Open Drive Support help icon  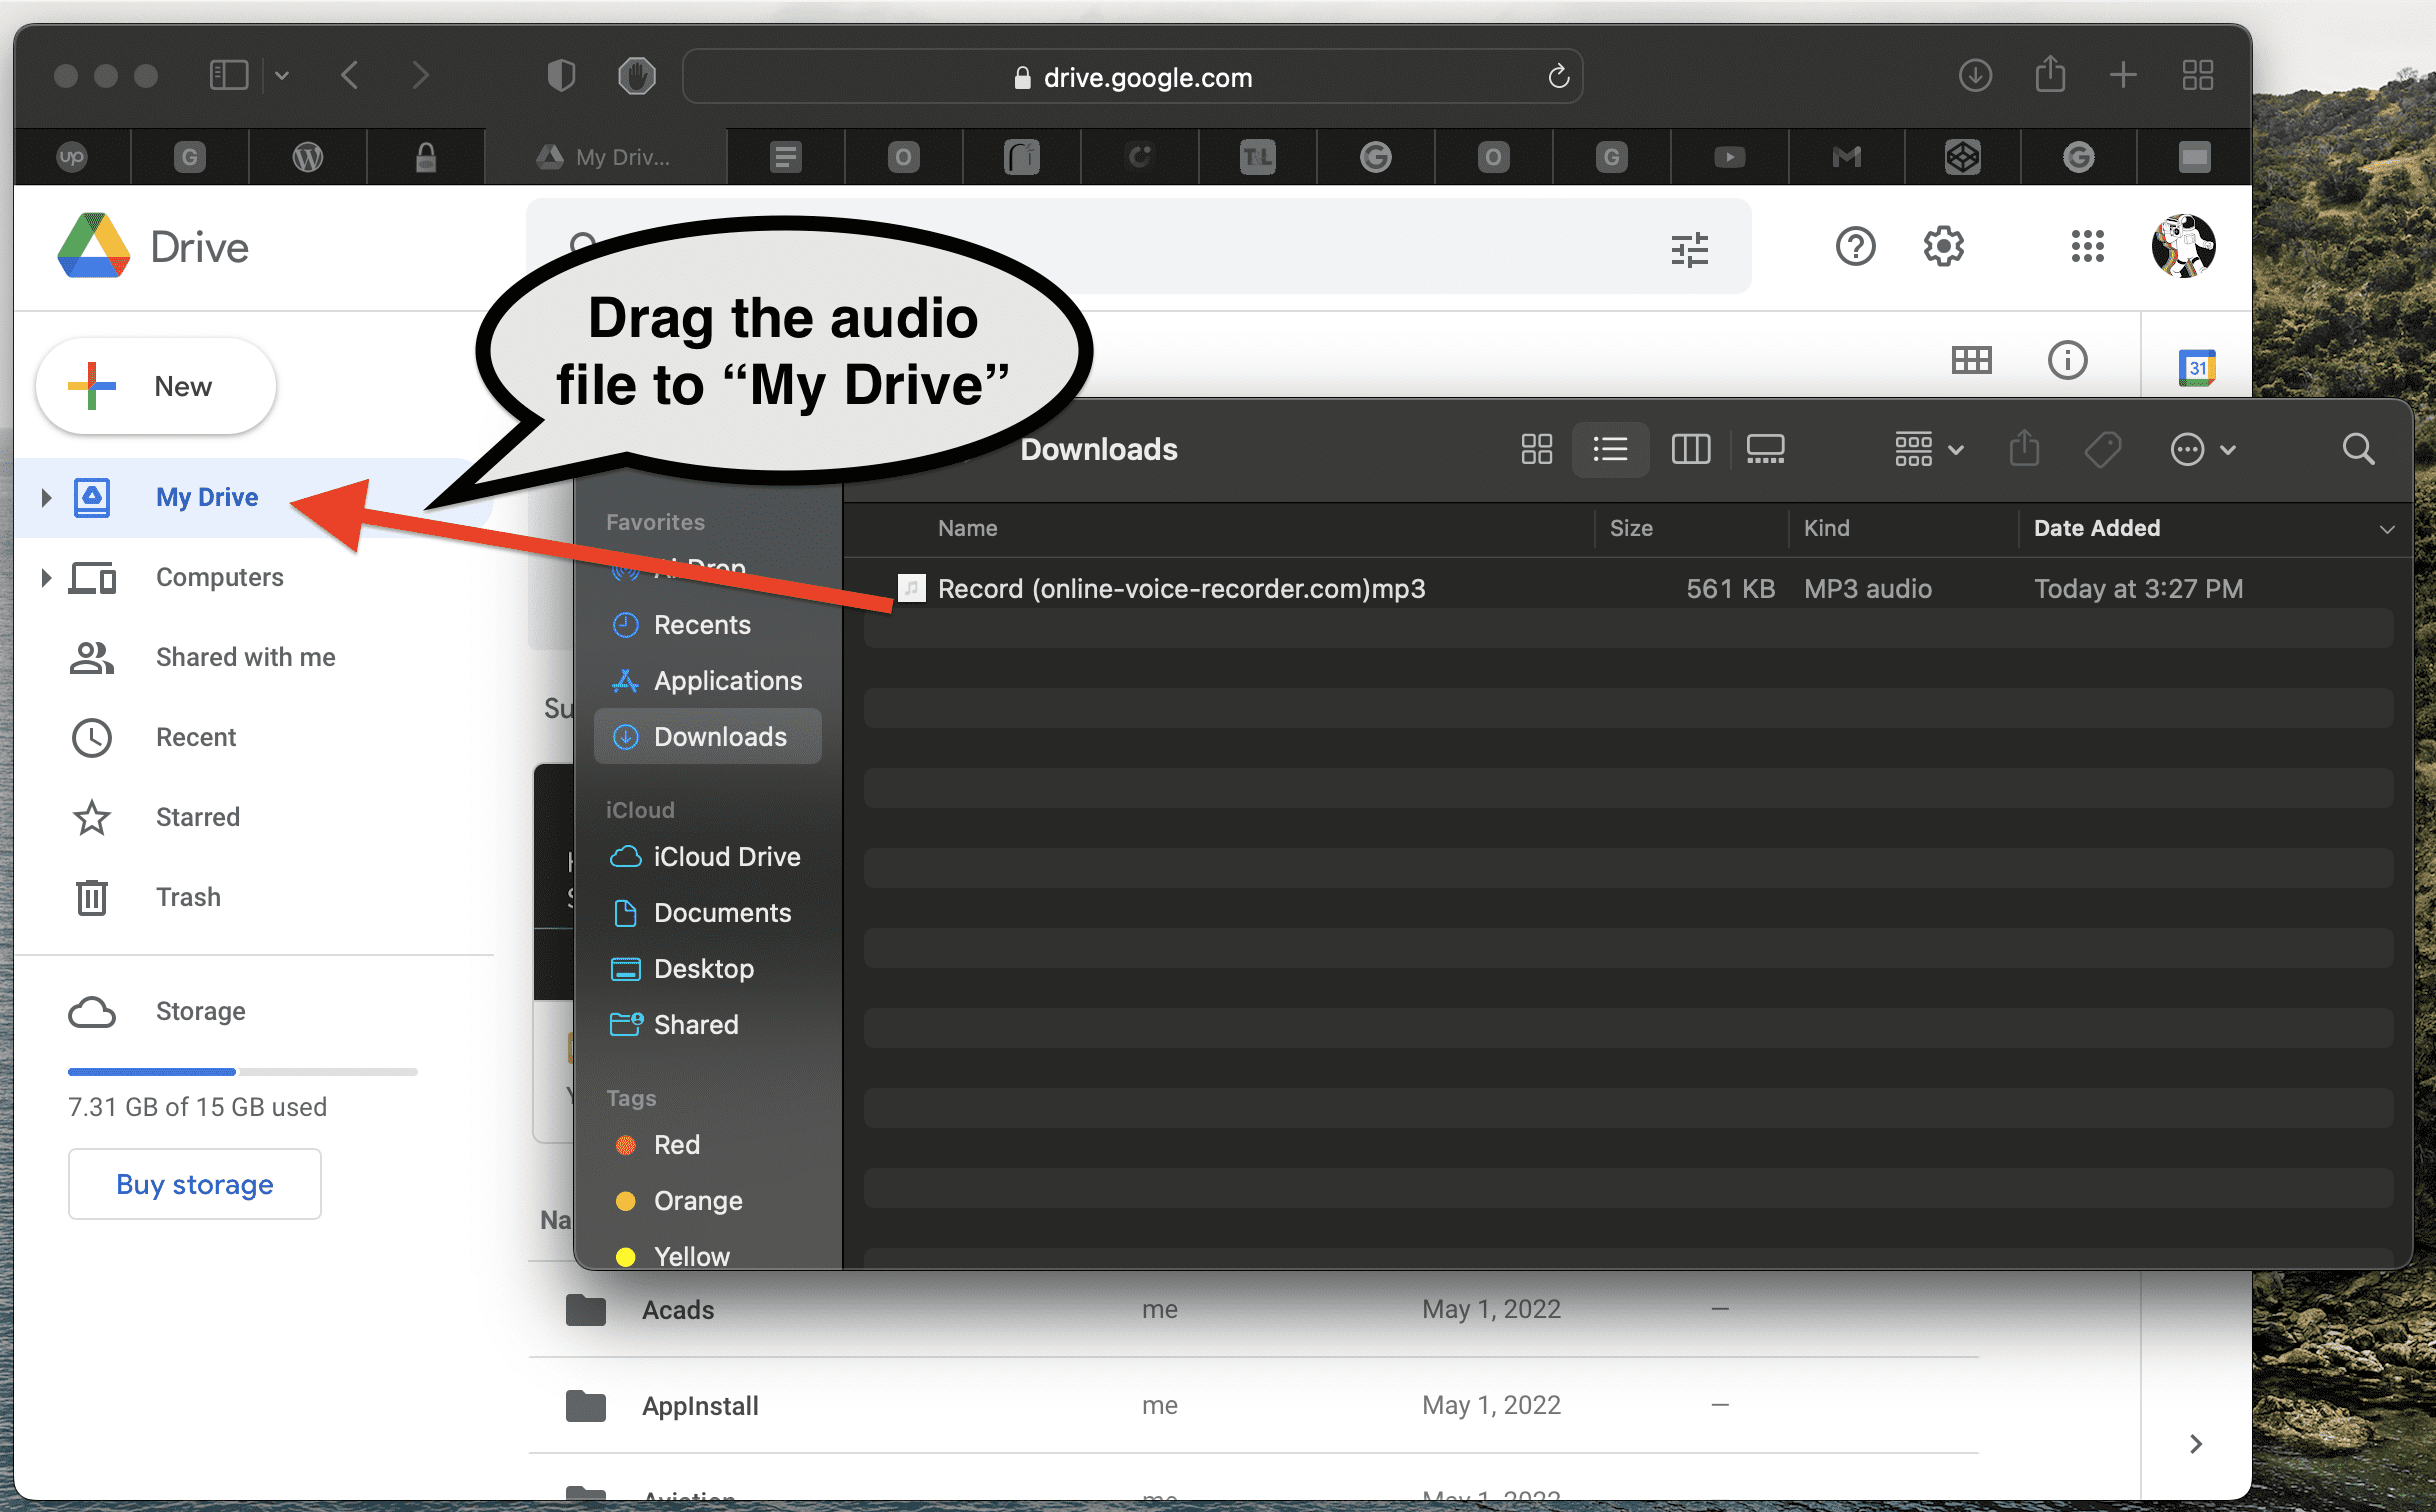tap(1855, 247)
